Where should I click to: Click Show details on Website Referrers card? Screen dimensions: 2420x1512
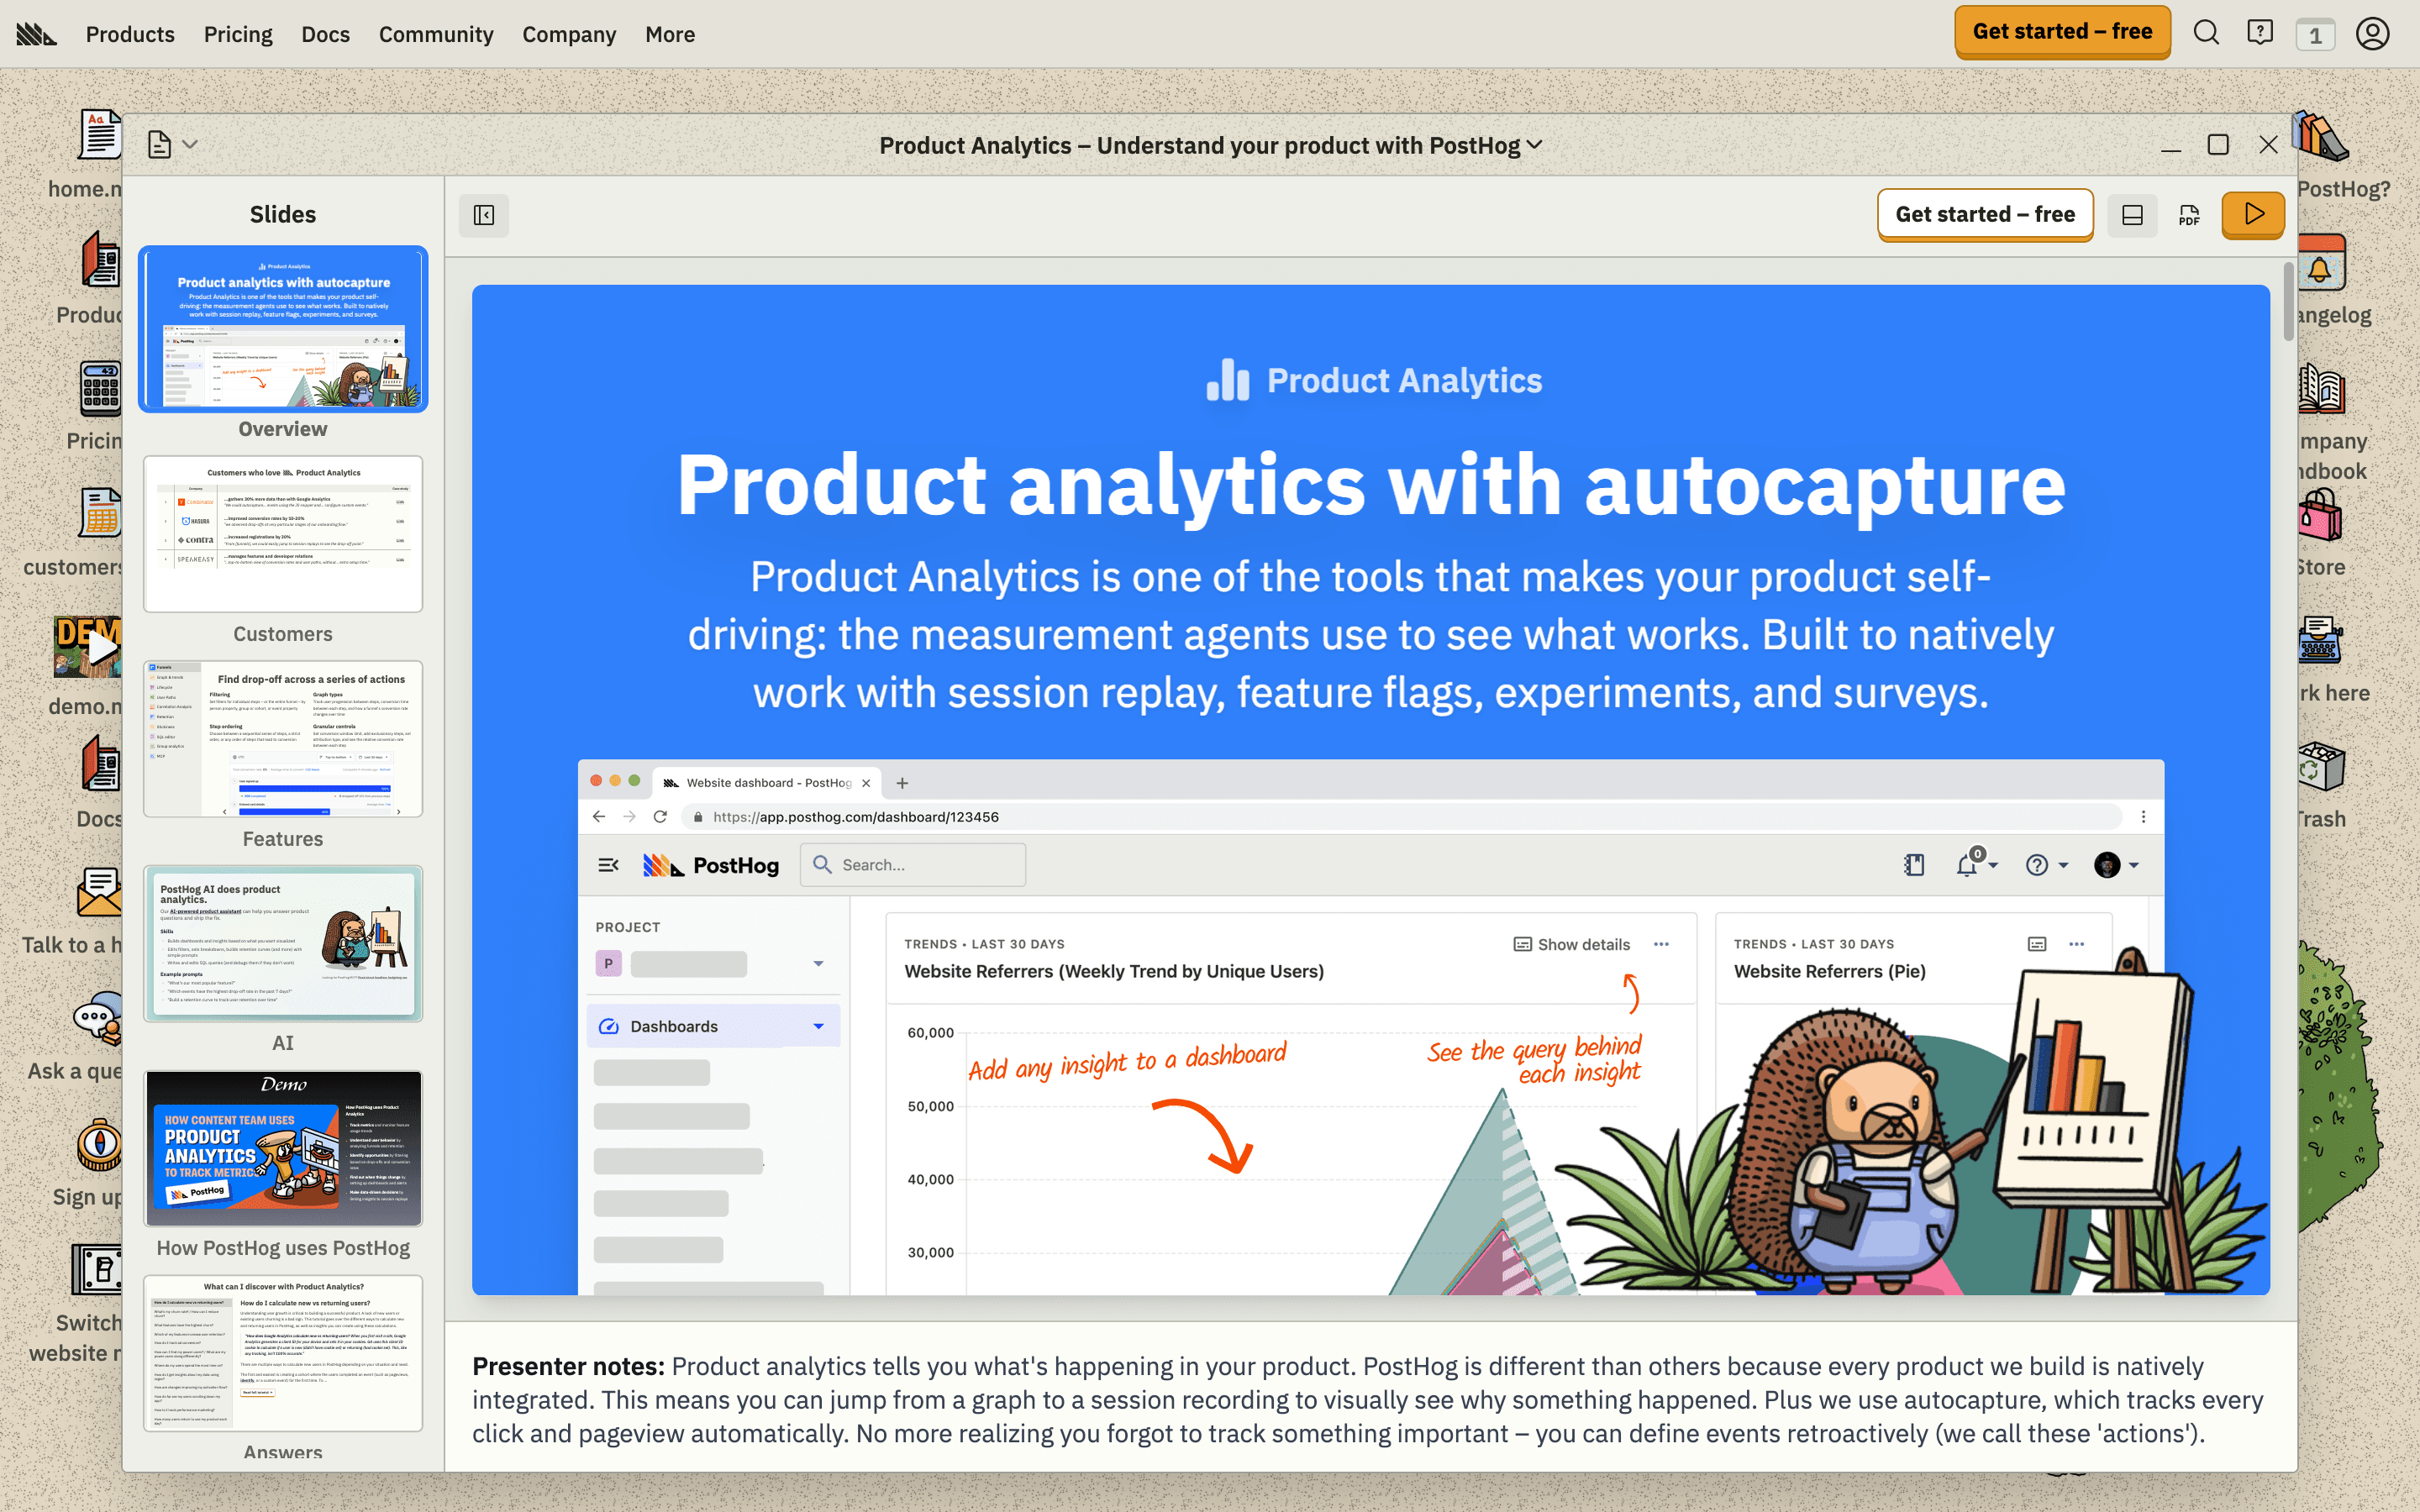point(1572,944)
